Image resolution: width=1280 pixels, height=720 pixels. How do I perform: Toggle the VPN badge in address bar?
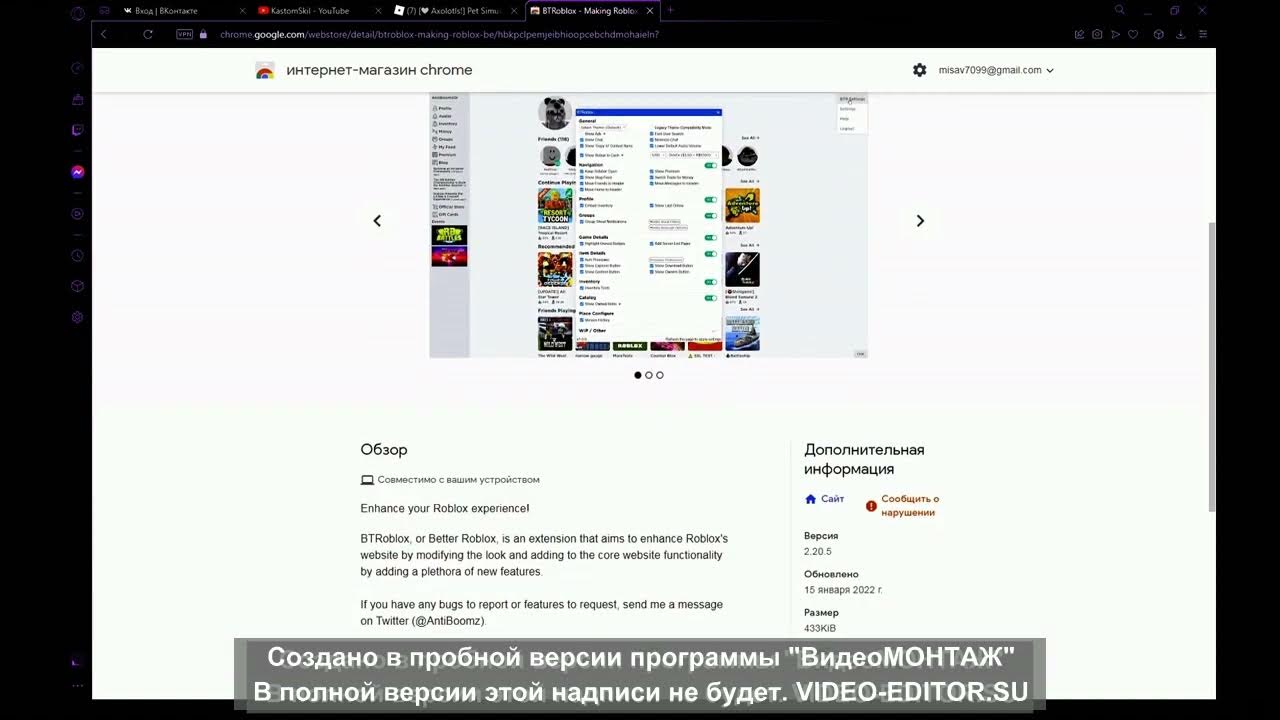184,34
